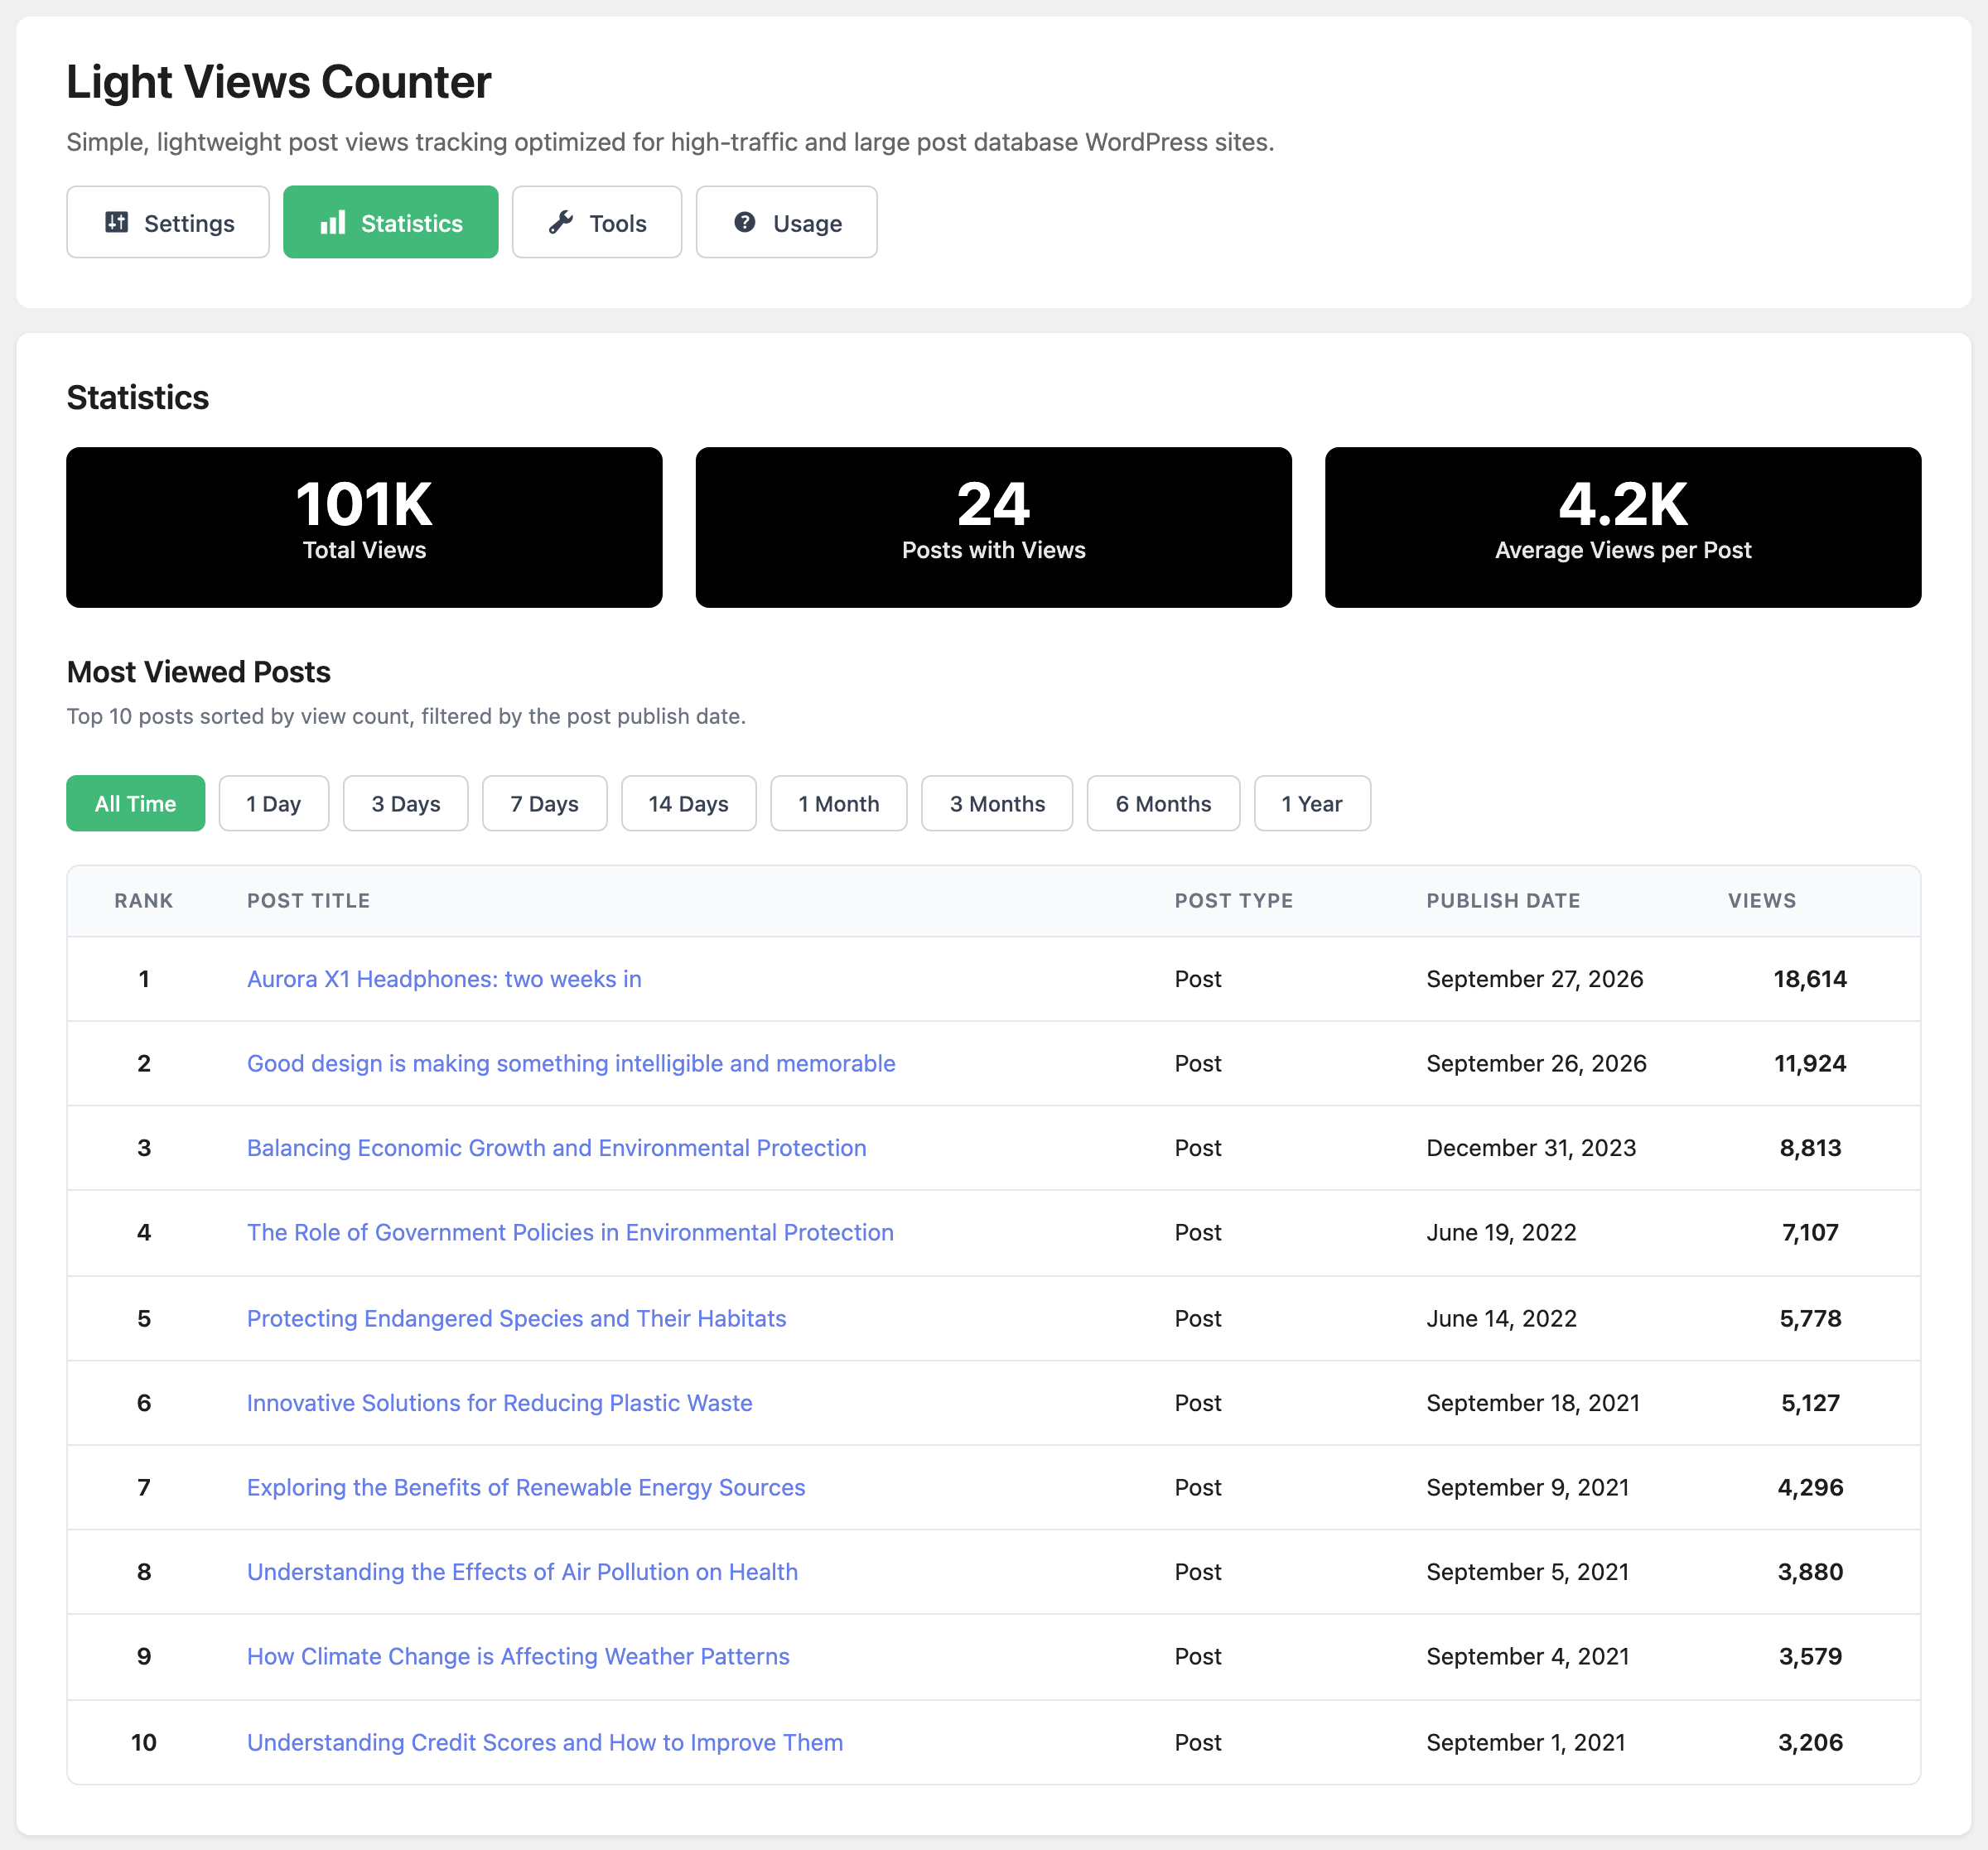Choose the 7 Days filter
This screenshot has height=1850, width=1988.
click(x=545, y=803)
